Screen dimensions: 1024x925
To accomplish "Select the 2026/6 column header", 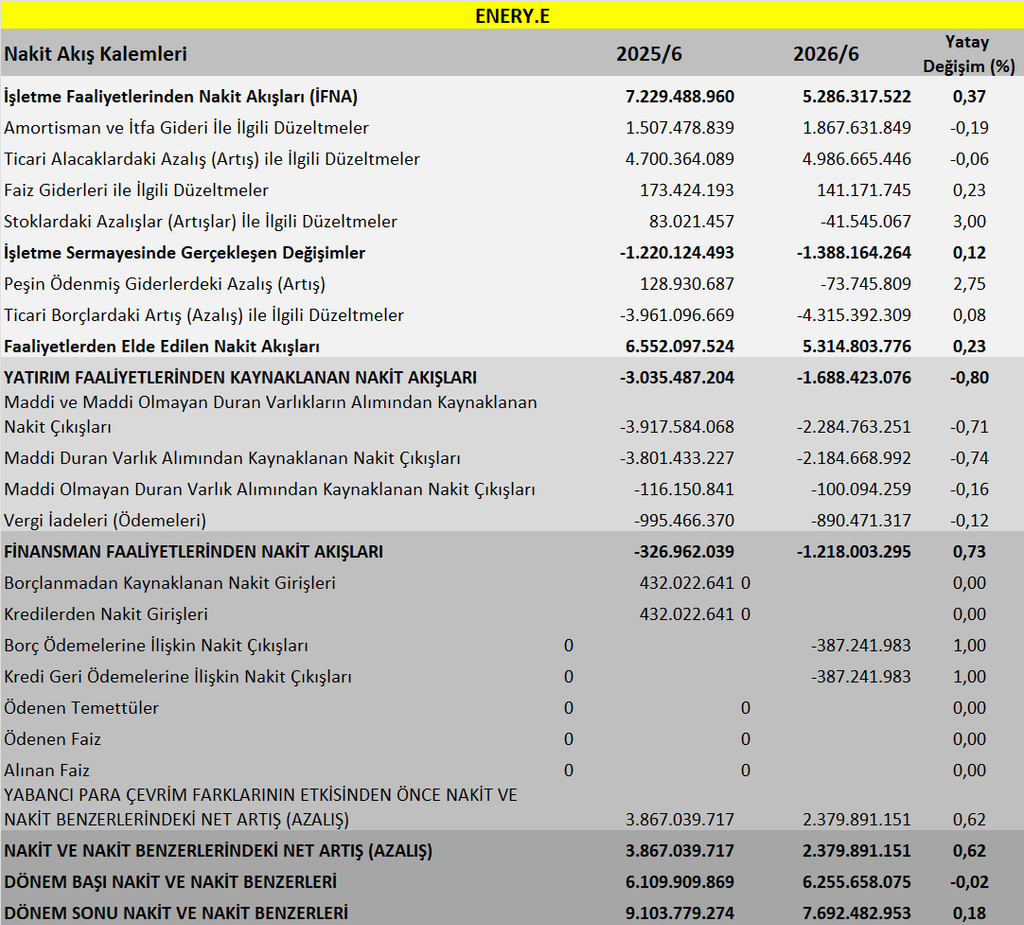I will point(825,54).
